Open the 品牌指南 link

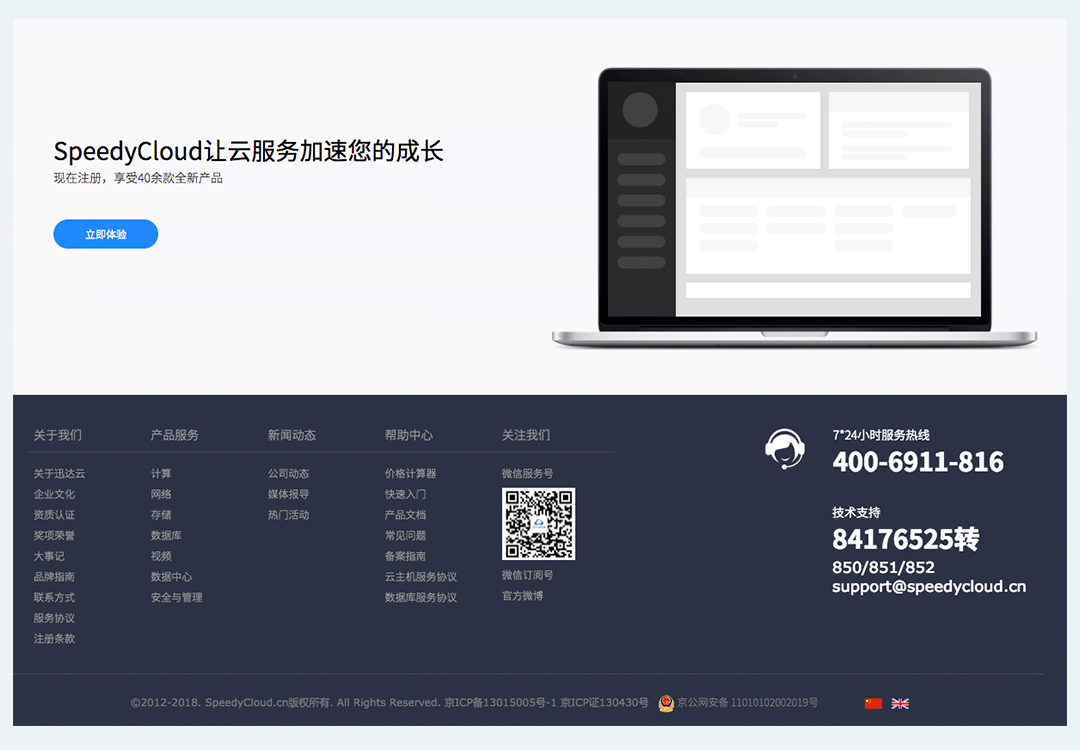point(54,577)
